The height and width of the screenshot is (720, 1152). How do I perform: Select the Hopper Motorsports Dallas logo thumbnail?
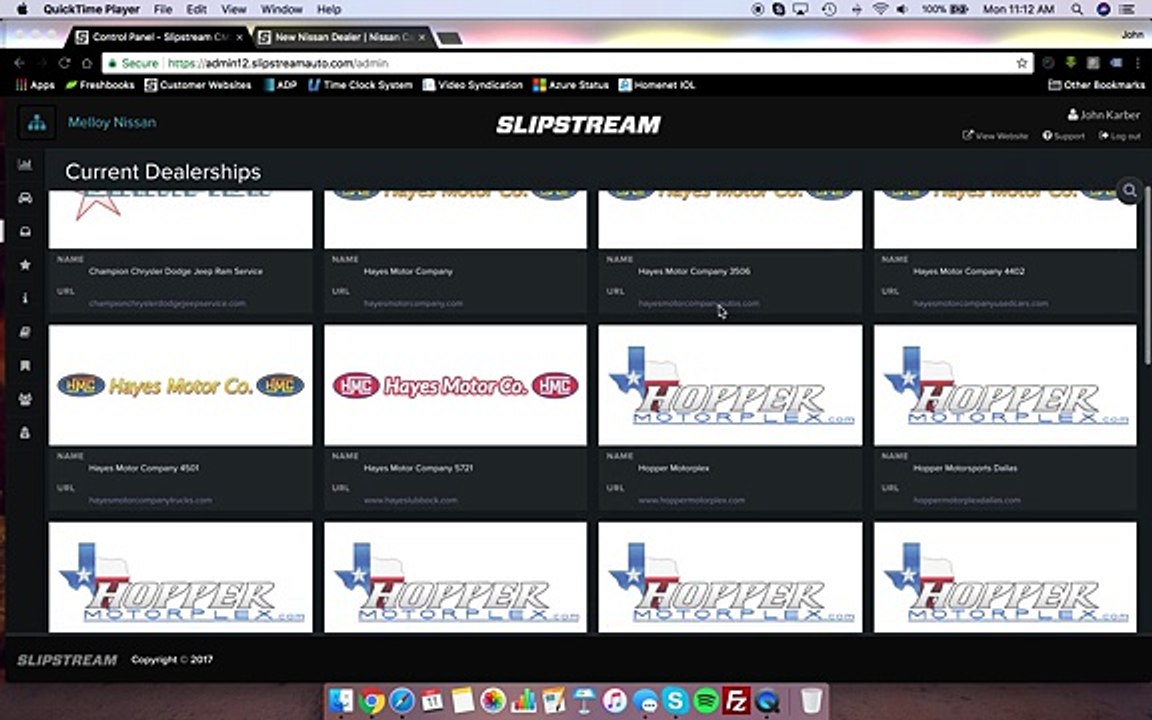pos(1005,386)
